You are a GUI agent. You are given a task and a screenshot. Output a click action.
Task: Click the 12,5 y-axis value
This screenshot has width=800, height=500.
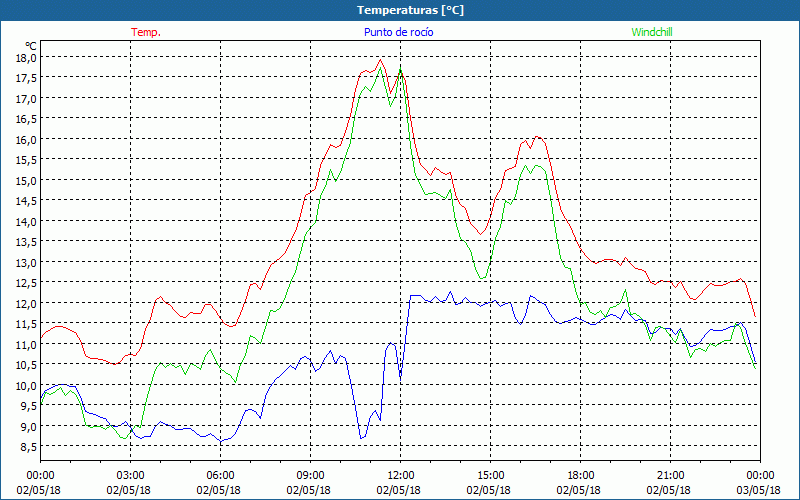pyautogui.click(x=26, y=283)
